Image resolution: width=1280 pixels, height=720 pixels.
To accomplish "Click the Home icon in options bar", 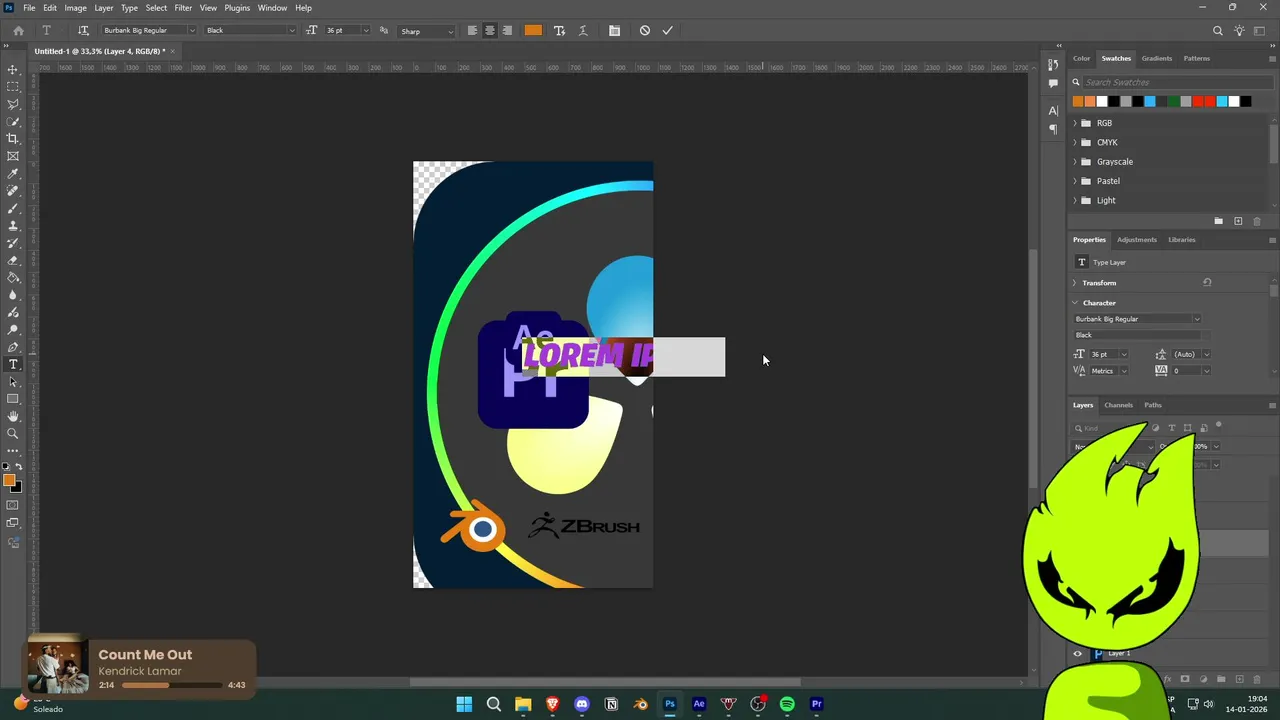I will pos(18,30).
